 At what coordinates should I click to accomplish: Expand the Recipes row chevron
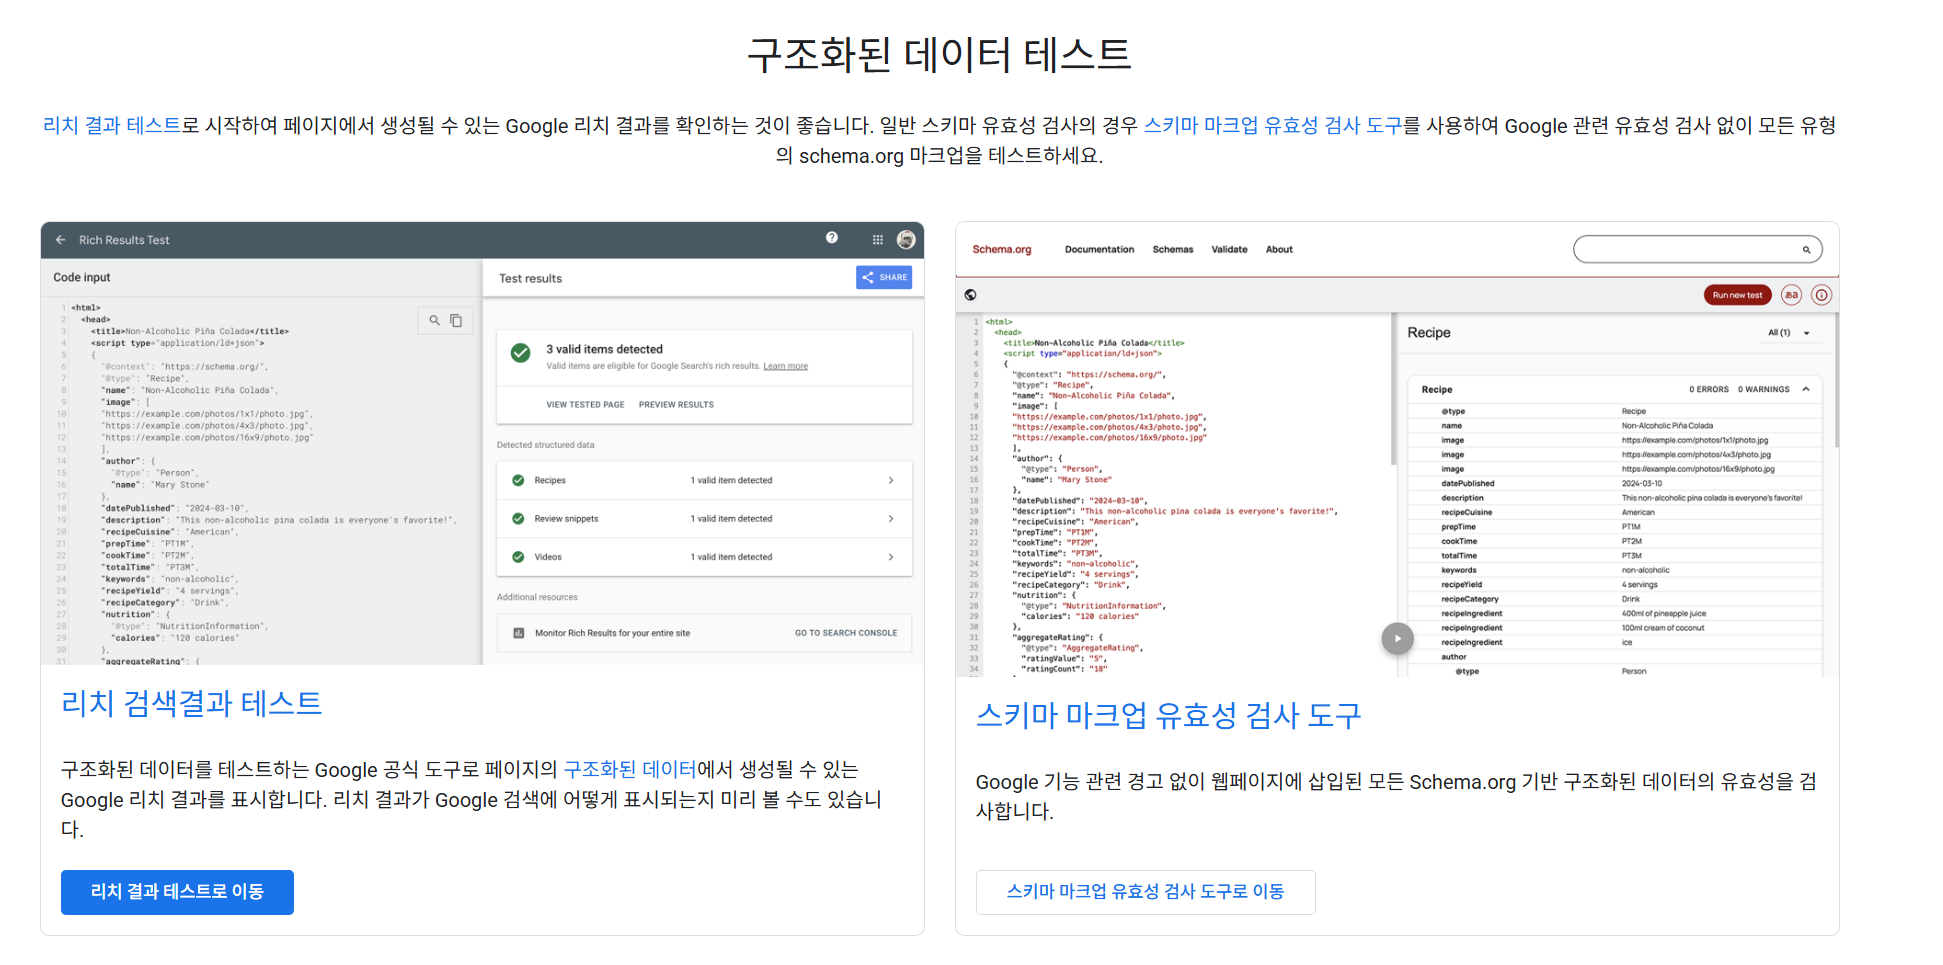891,481
